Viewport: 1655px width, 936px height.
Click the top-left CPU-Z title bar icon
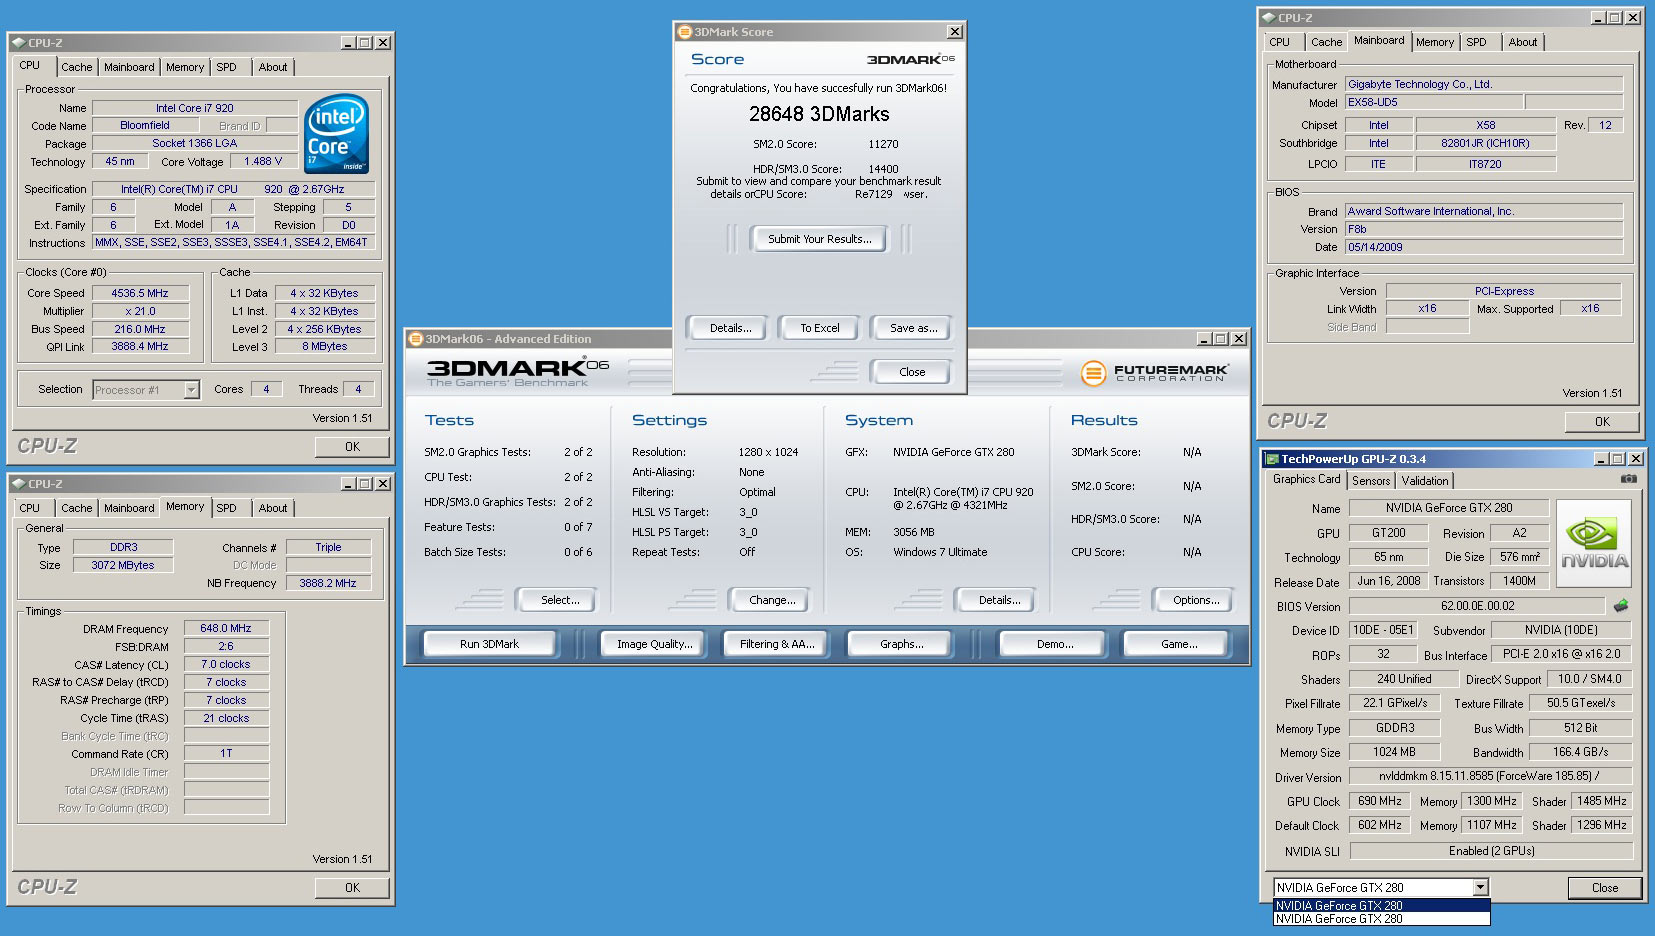(18, 43)
